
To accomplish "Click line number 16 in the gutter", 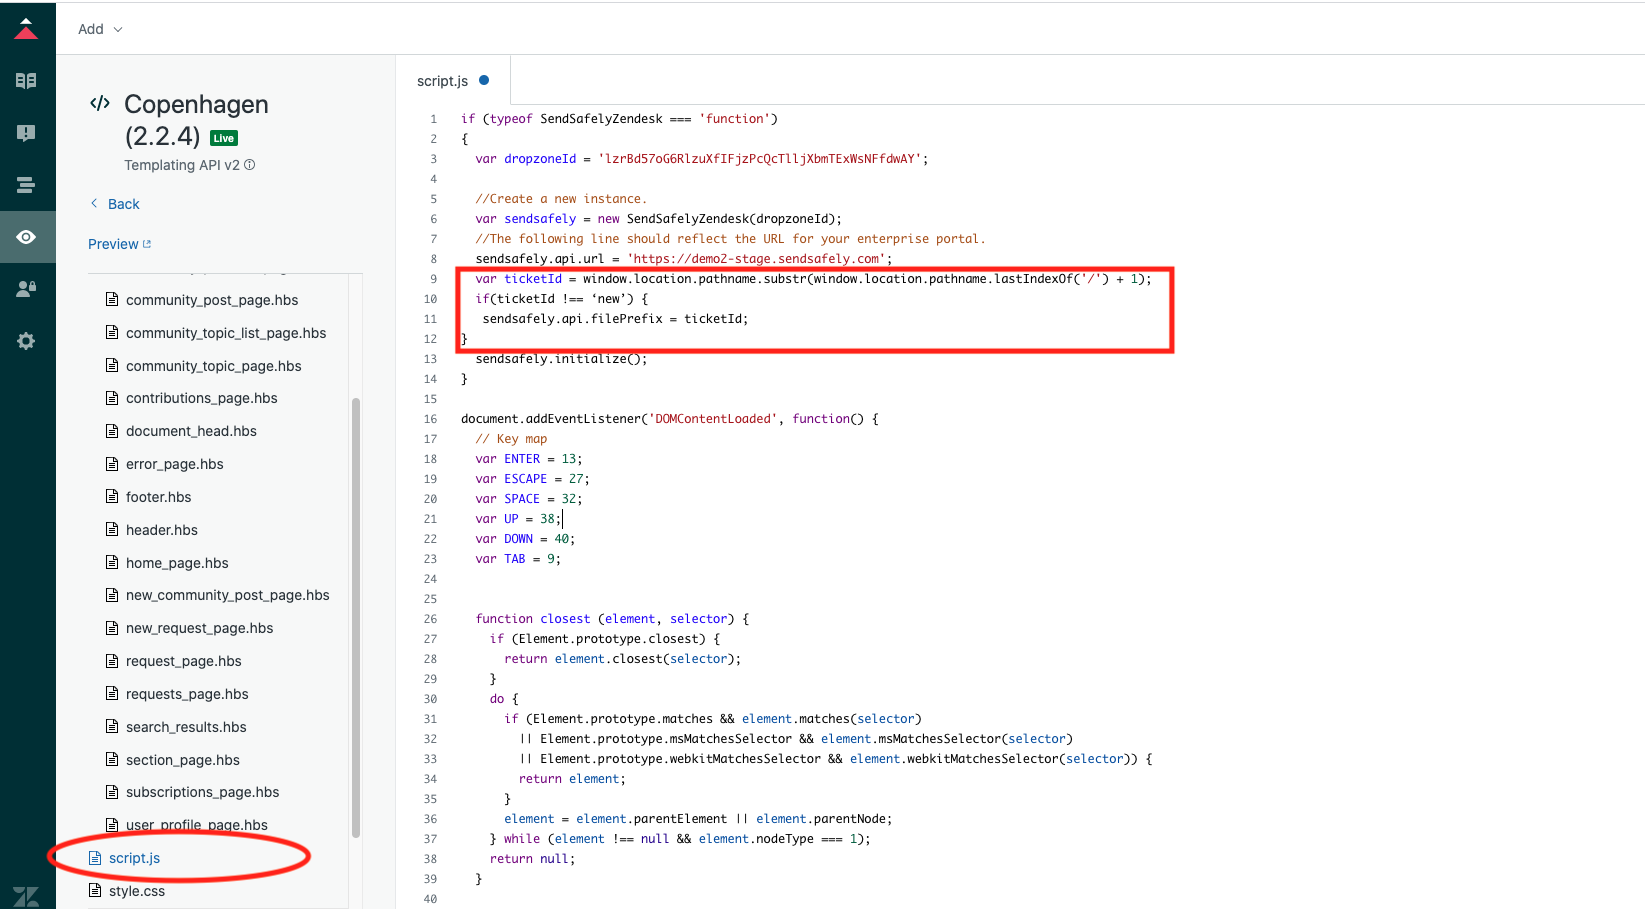I will [430, 419].
